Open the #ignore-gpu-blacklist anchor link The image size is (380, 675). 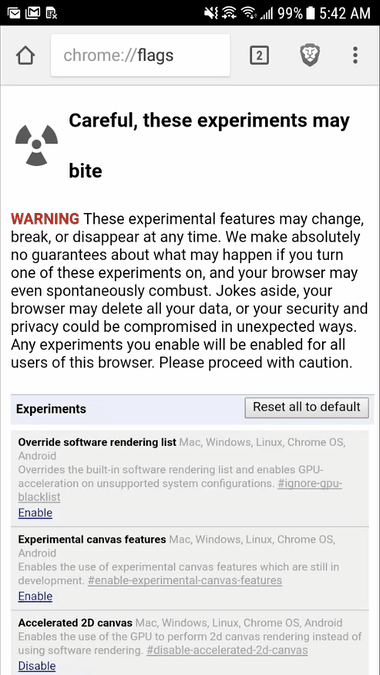pyautogui.click(x=180, y=490)
